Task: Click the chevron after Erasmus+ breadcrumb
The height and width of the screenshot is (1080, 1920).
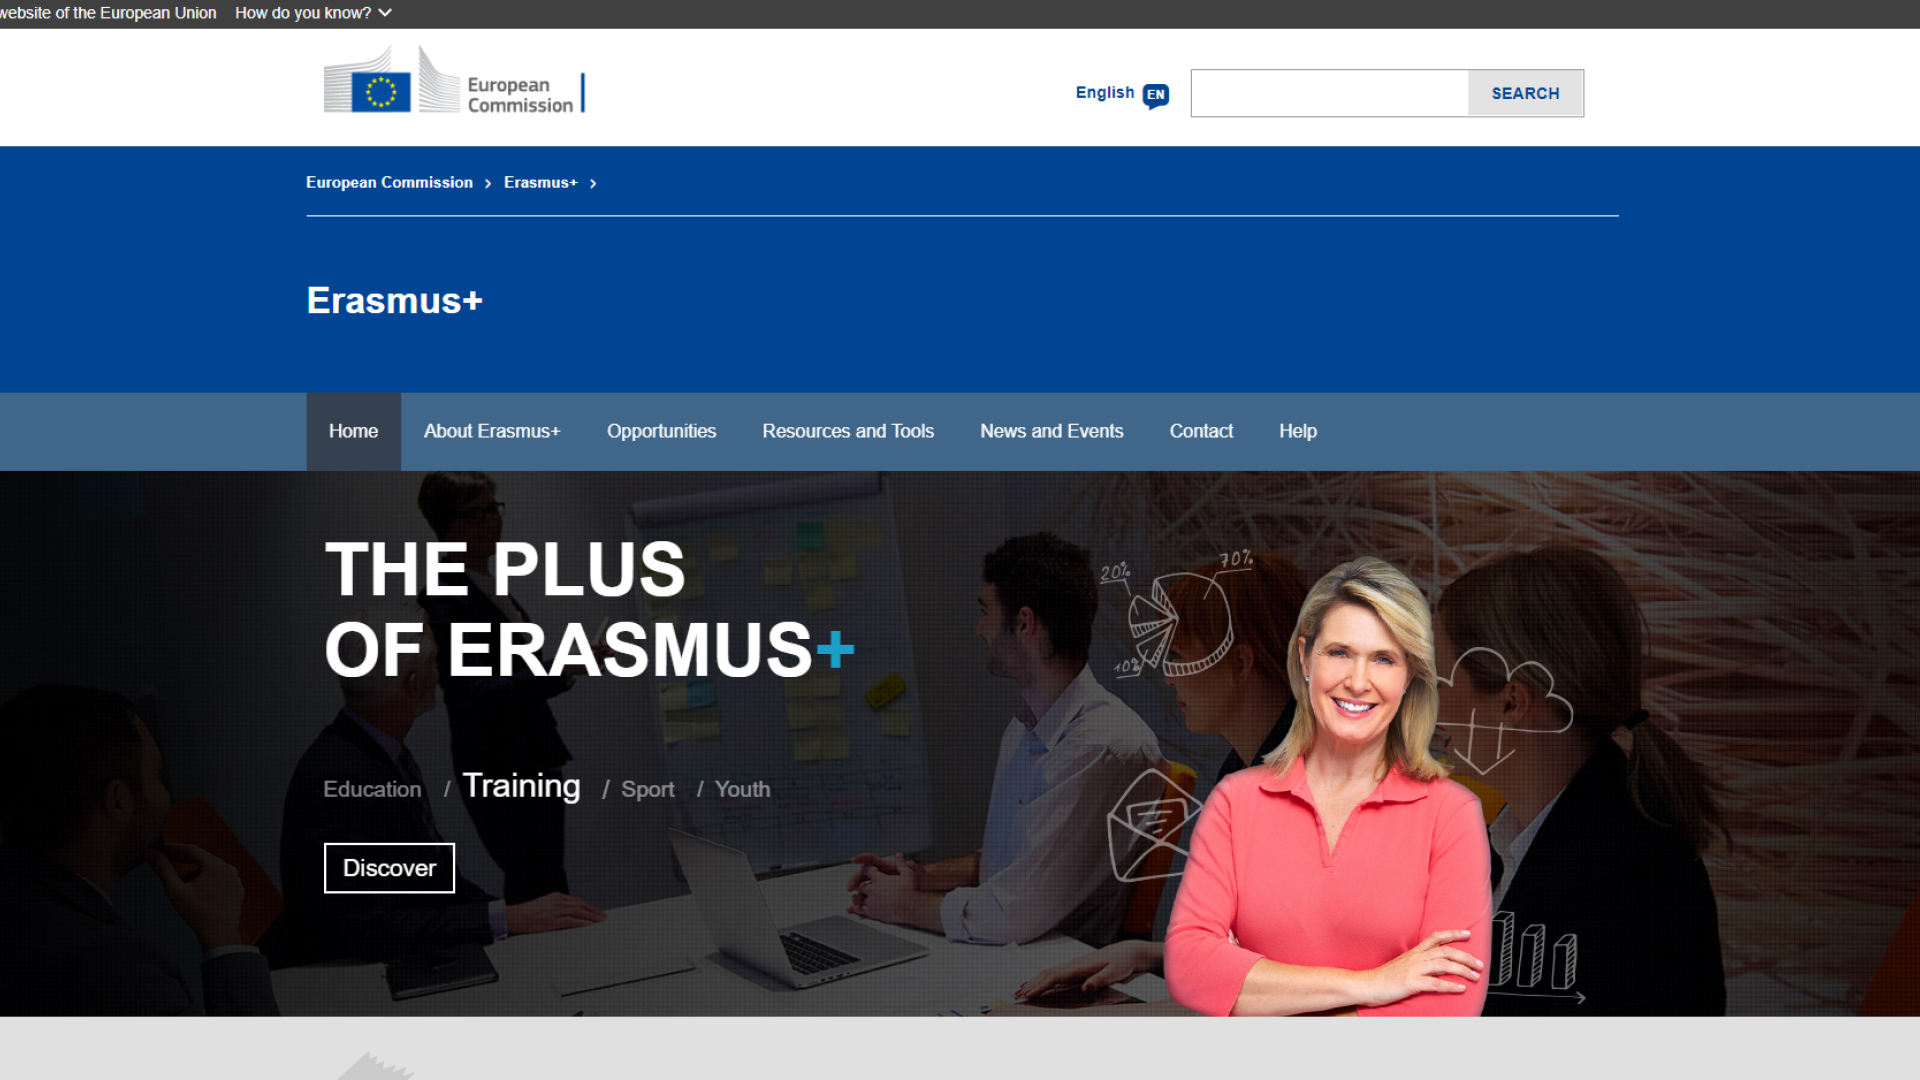Action: (593, 184)
